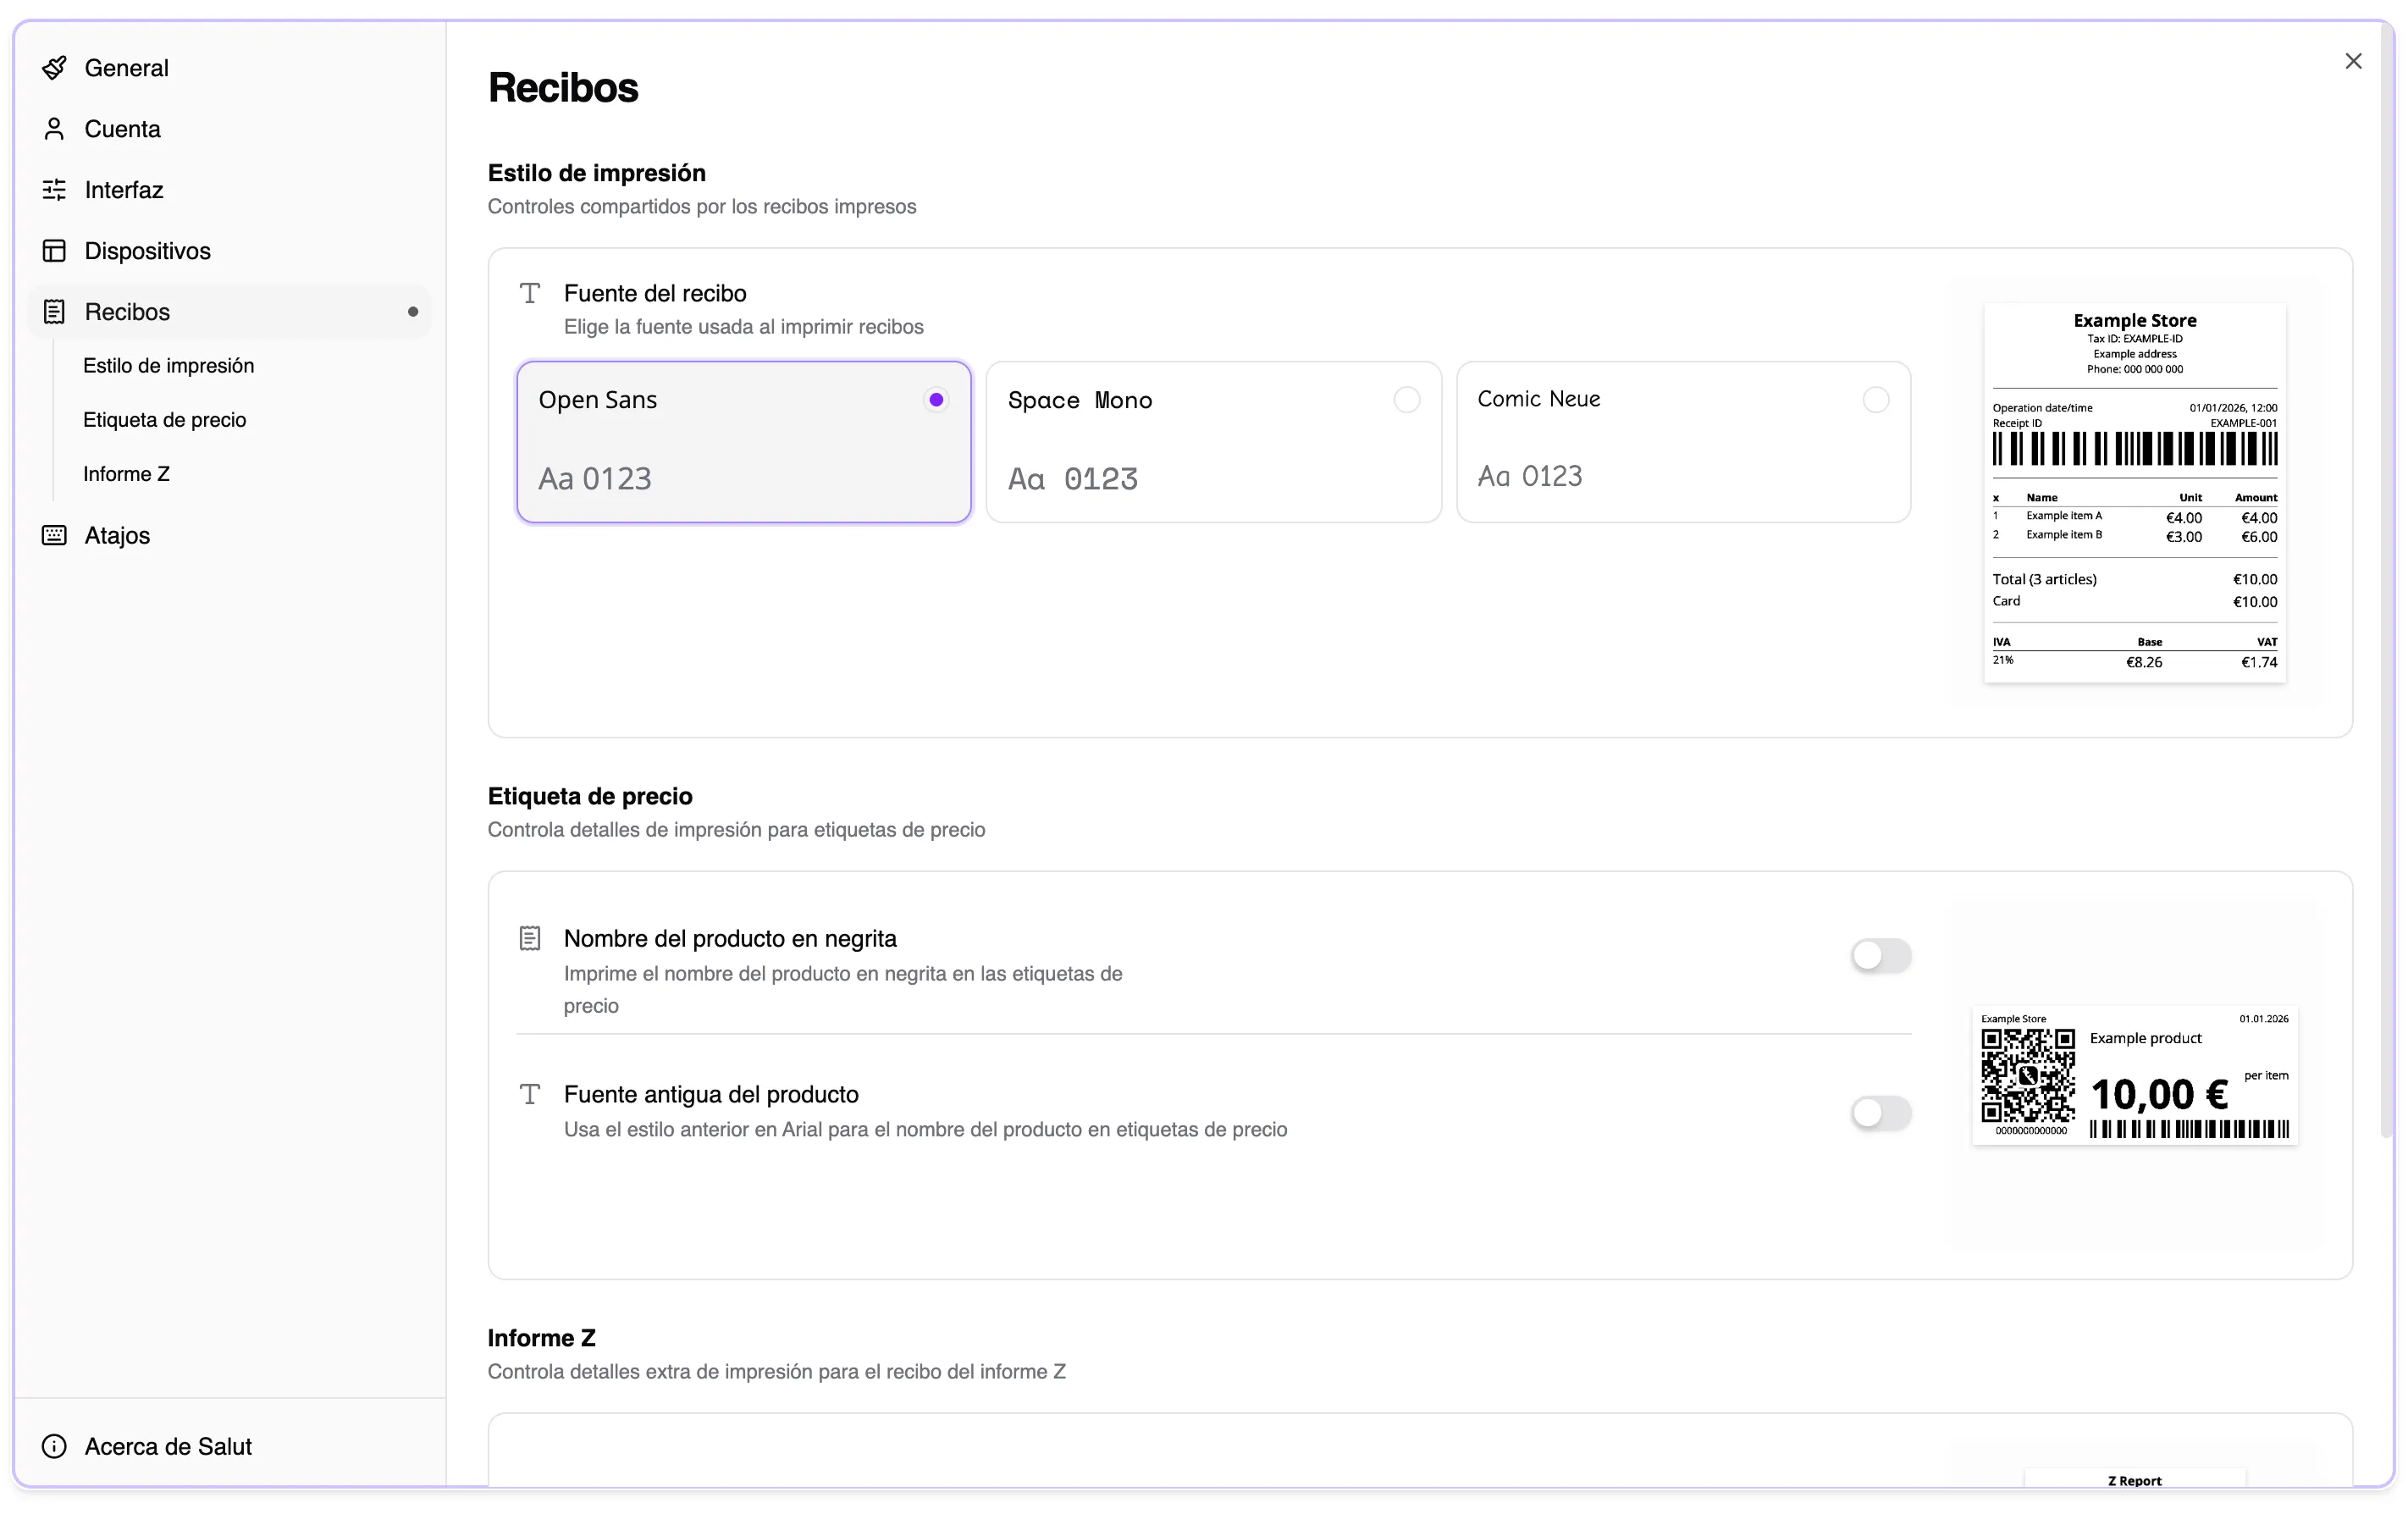Choose the Comic Neue font card sample
The width and height of the screenshot is (2408, 1514).
point(1684,442)
